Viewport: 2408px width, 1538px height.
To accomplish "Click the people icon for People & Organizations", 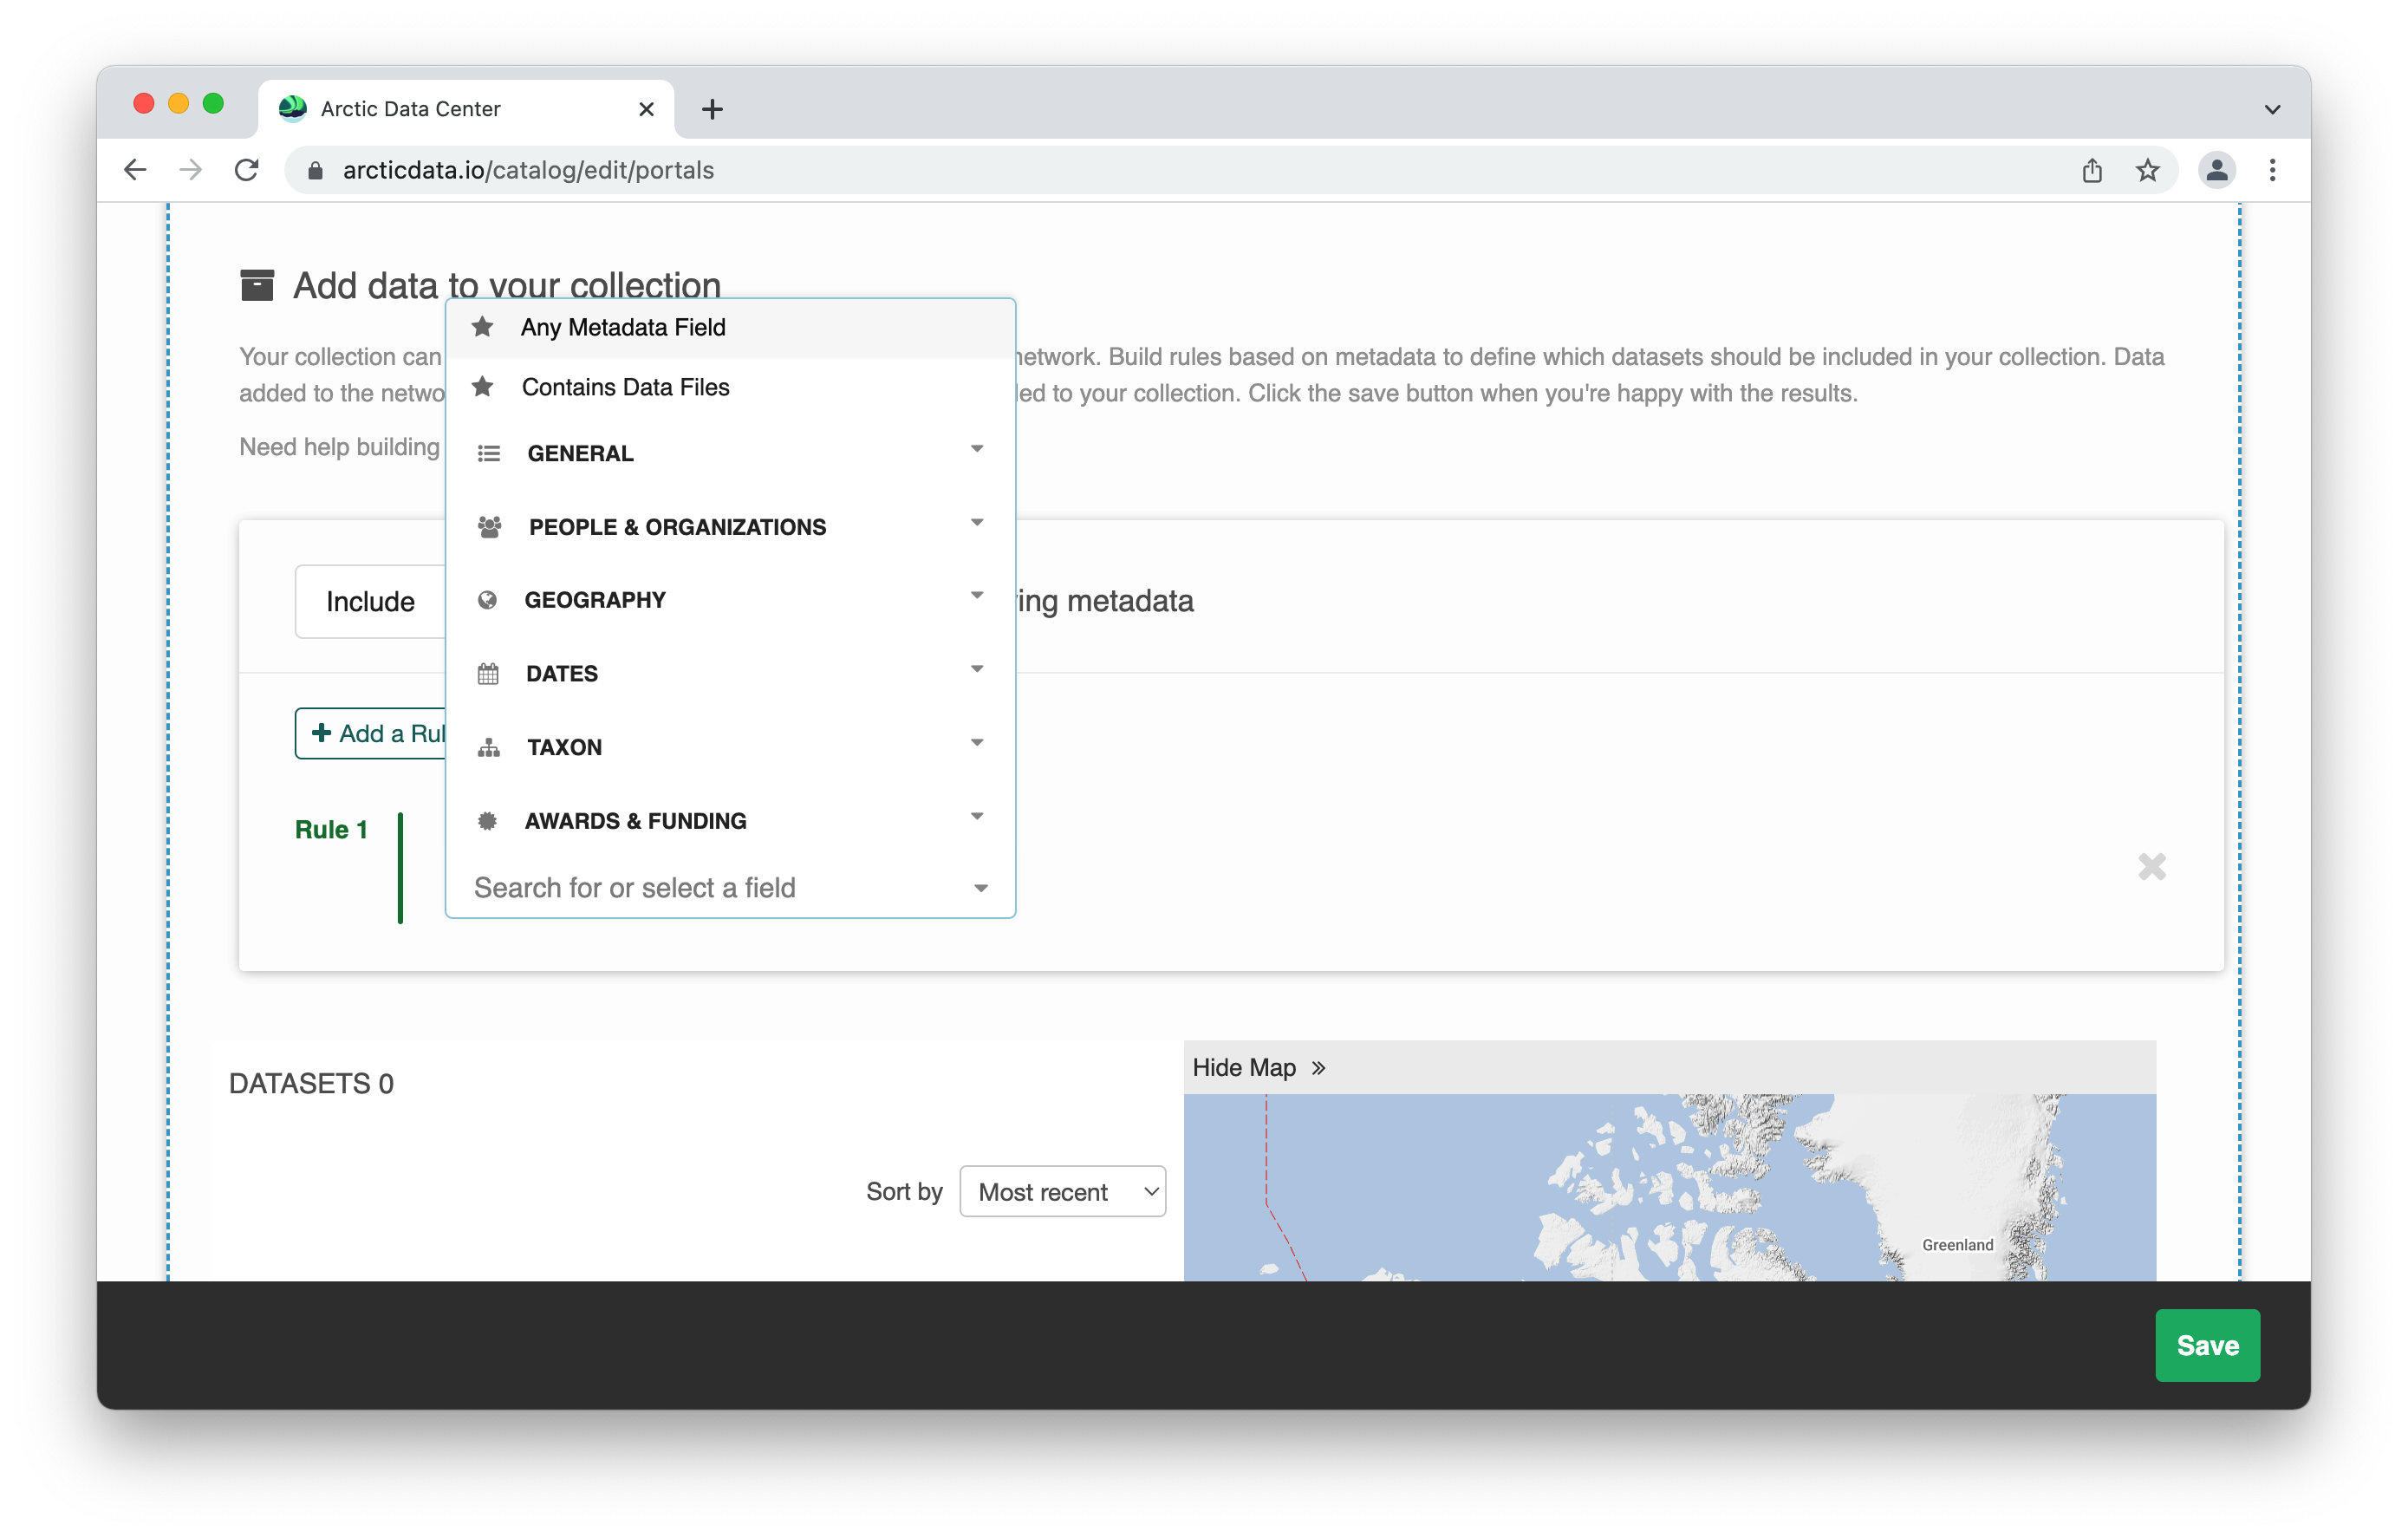I will [x=489, y=527].
